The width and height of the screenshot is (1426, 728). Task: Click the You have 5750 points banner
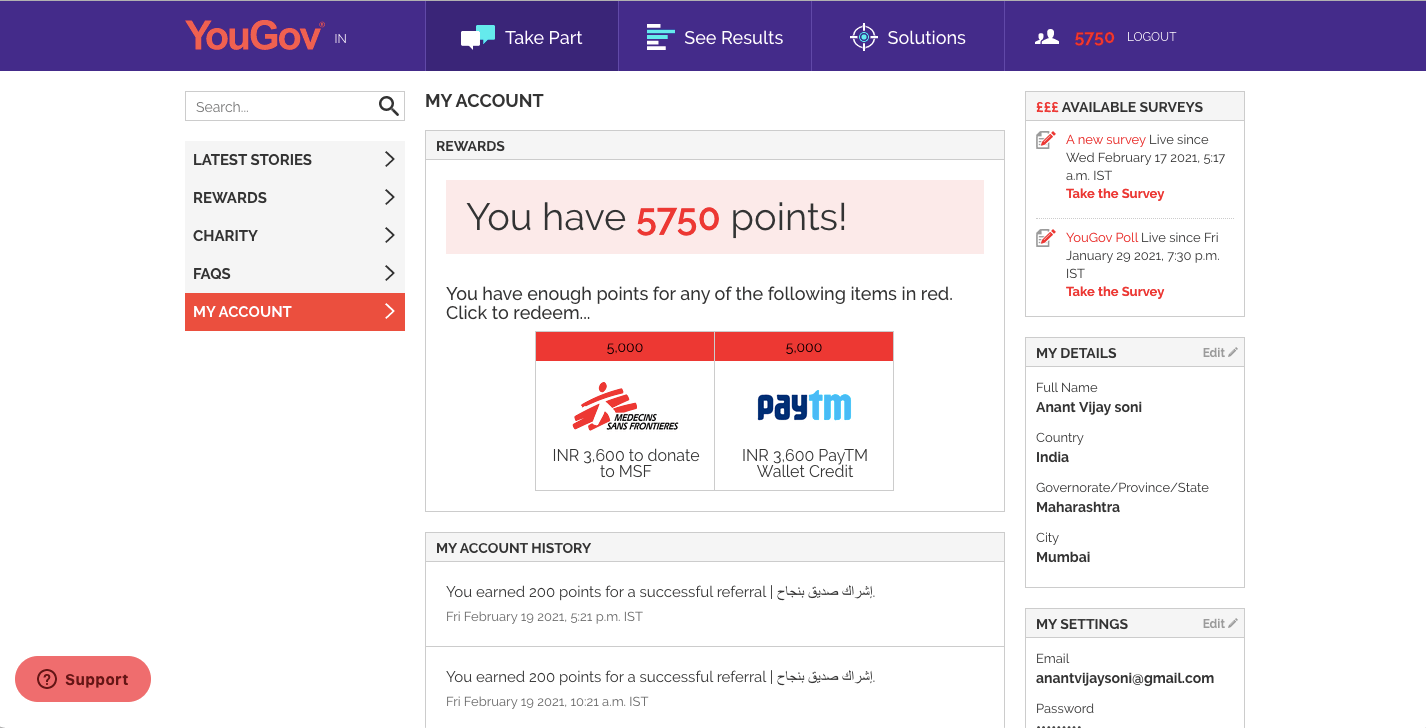click(x=715, y=217)
